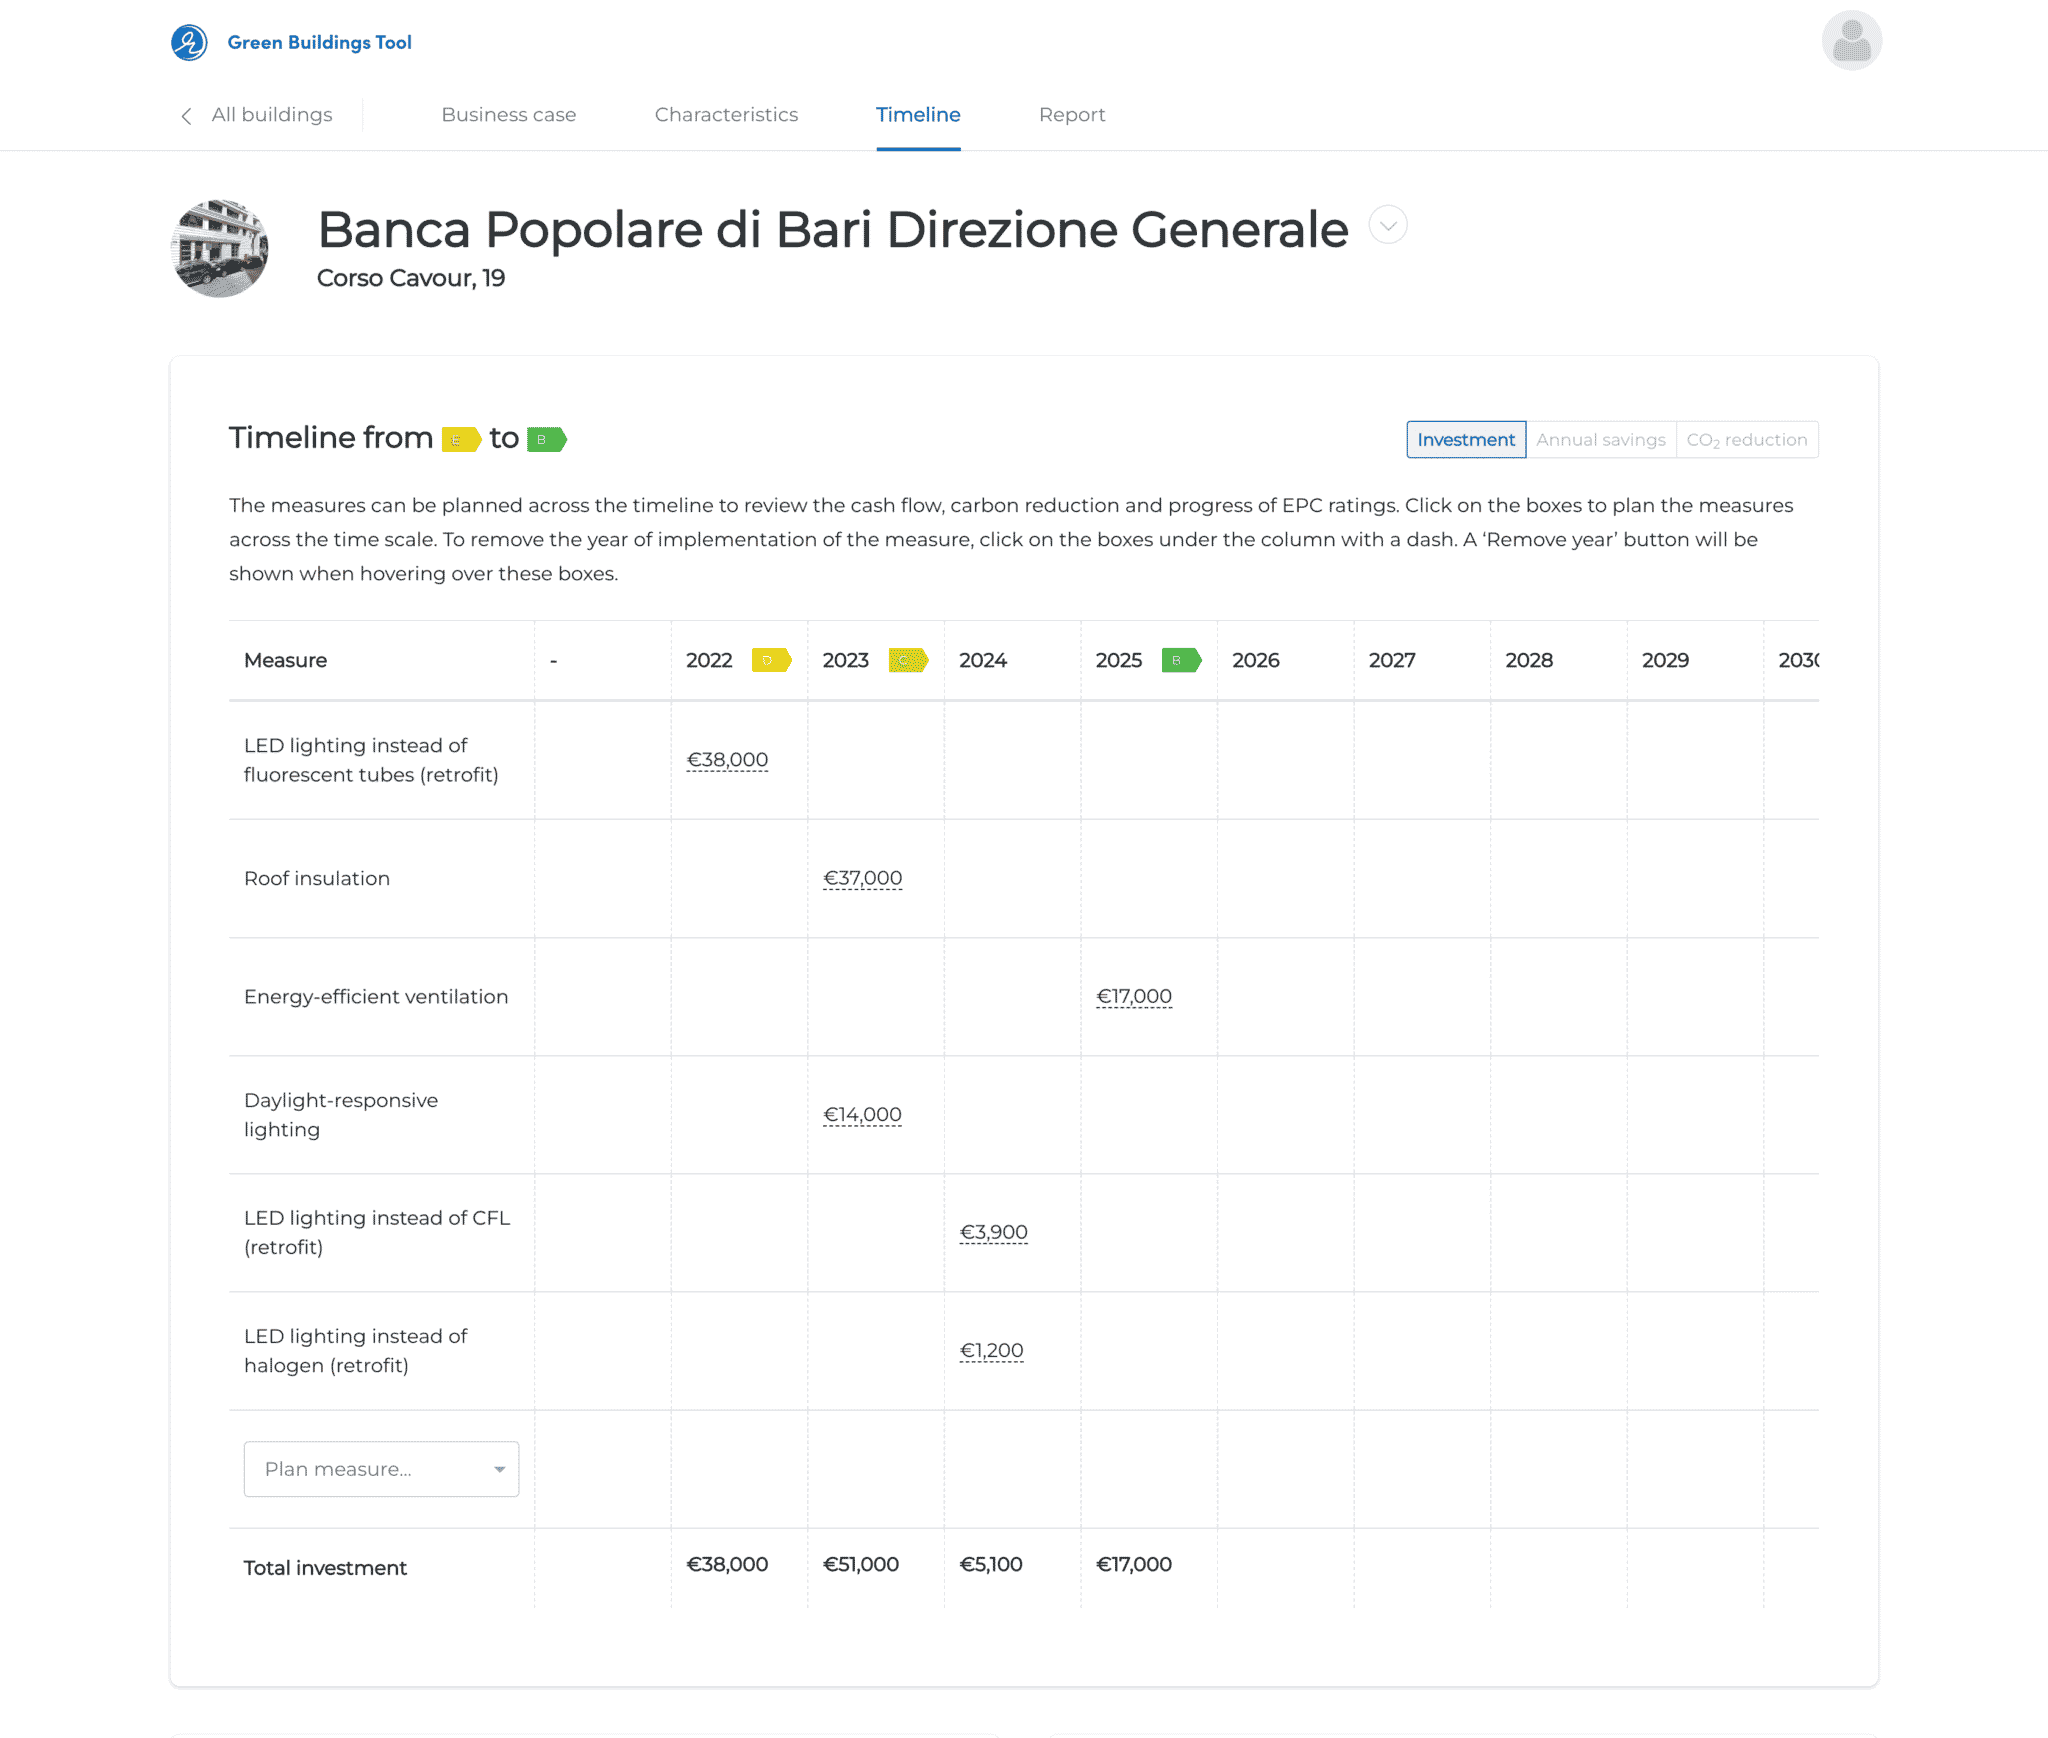
Task: Open the Plan measure dropdown
Action: point(381,1468)
